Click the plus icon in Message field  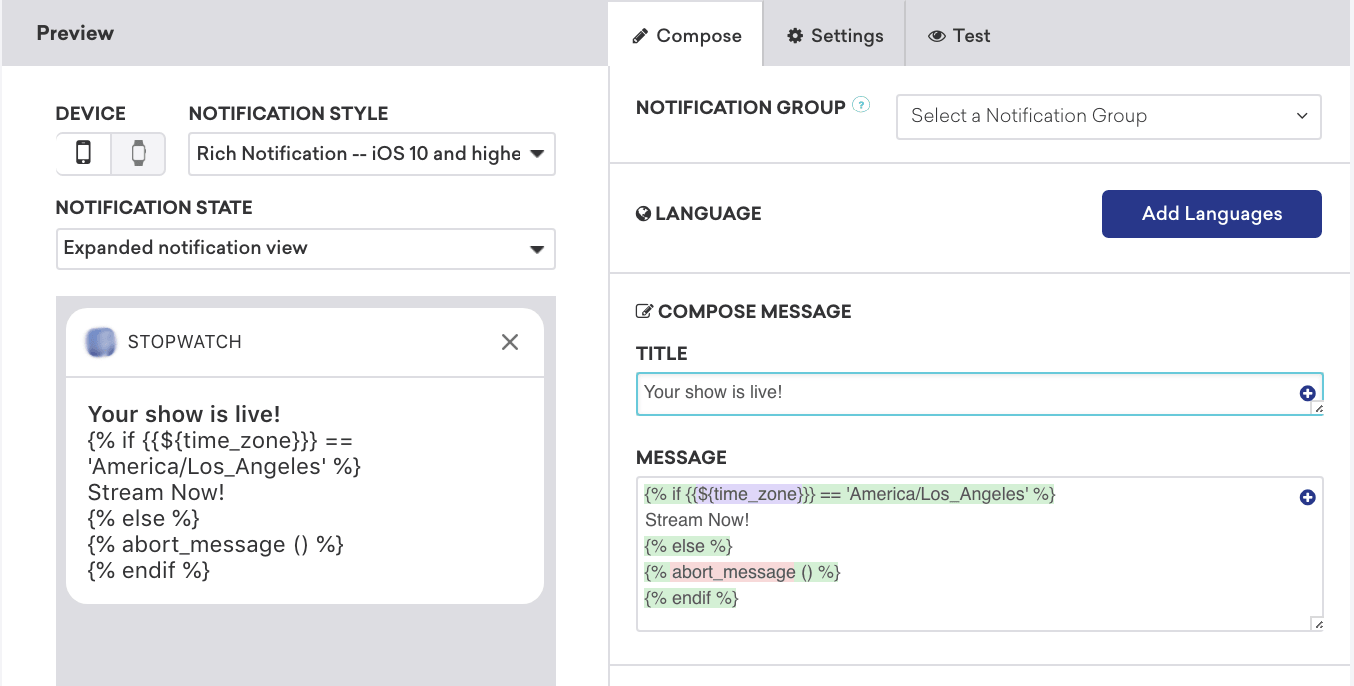tap(1307, 497)
